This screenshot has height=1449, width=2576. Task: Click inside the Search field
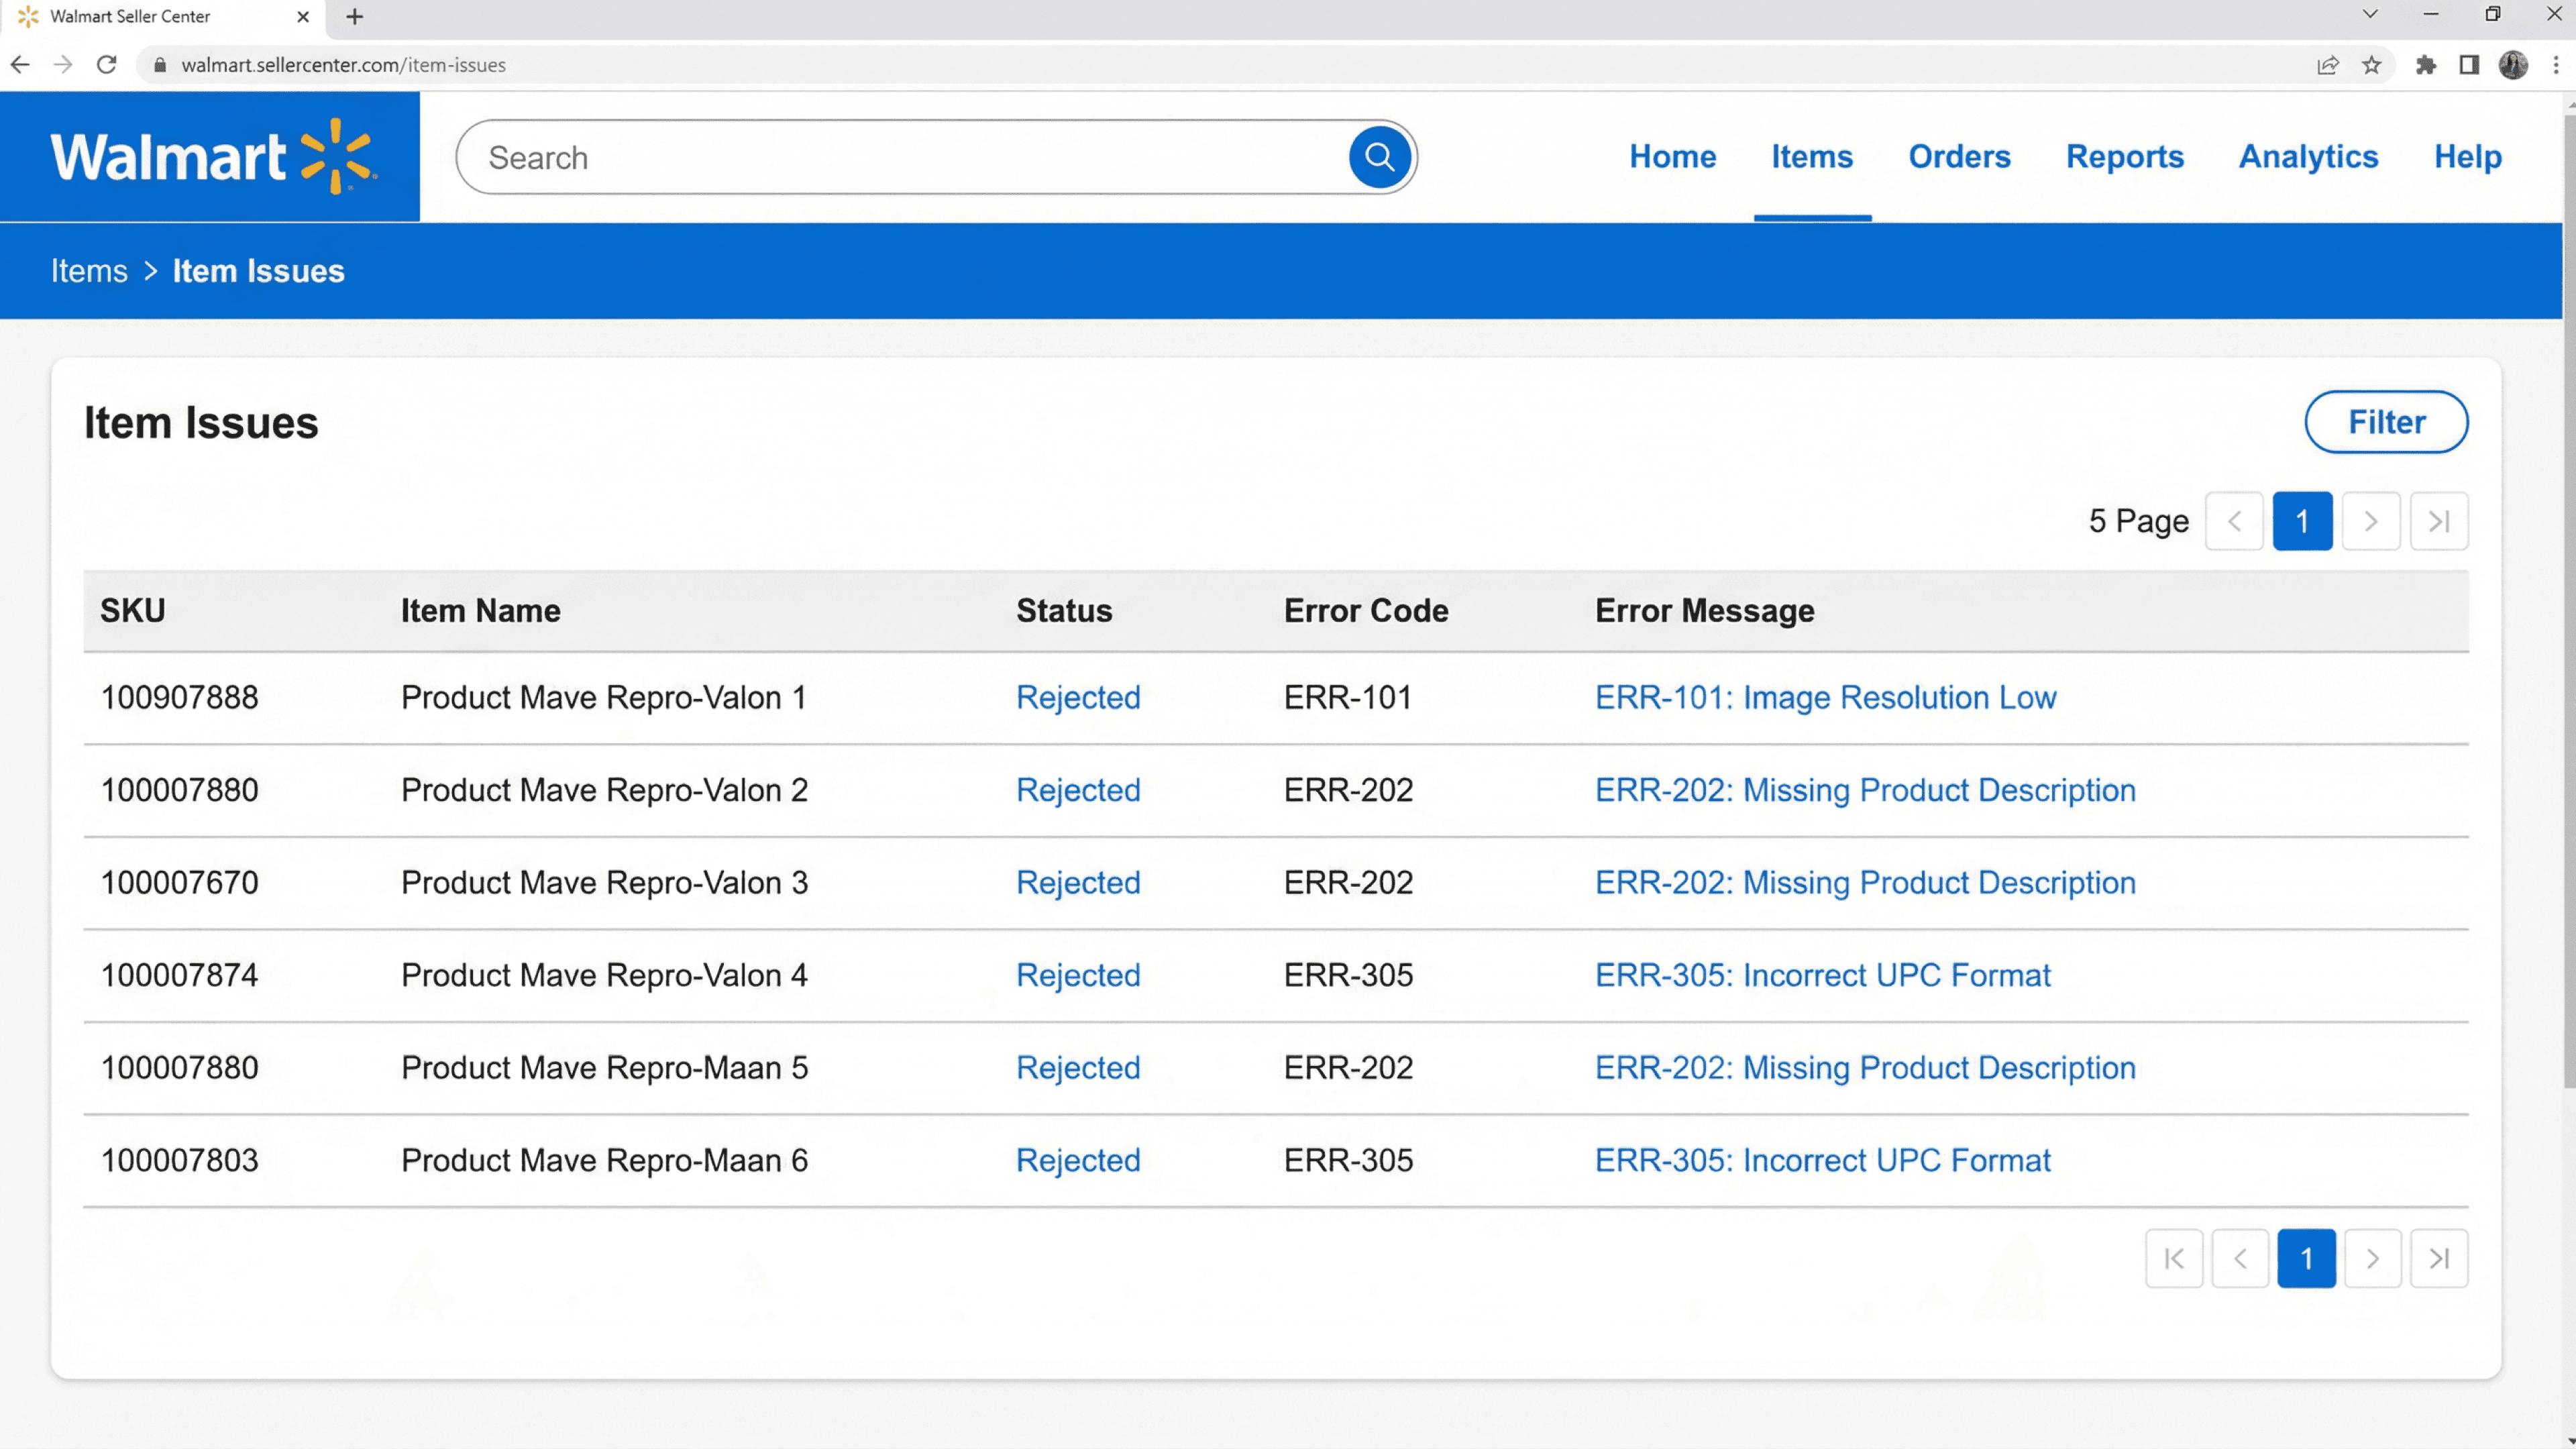coord(900,158)
